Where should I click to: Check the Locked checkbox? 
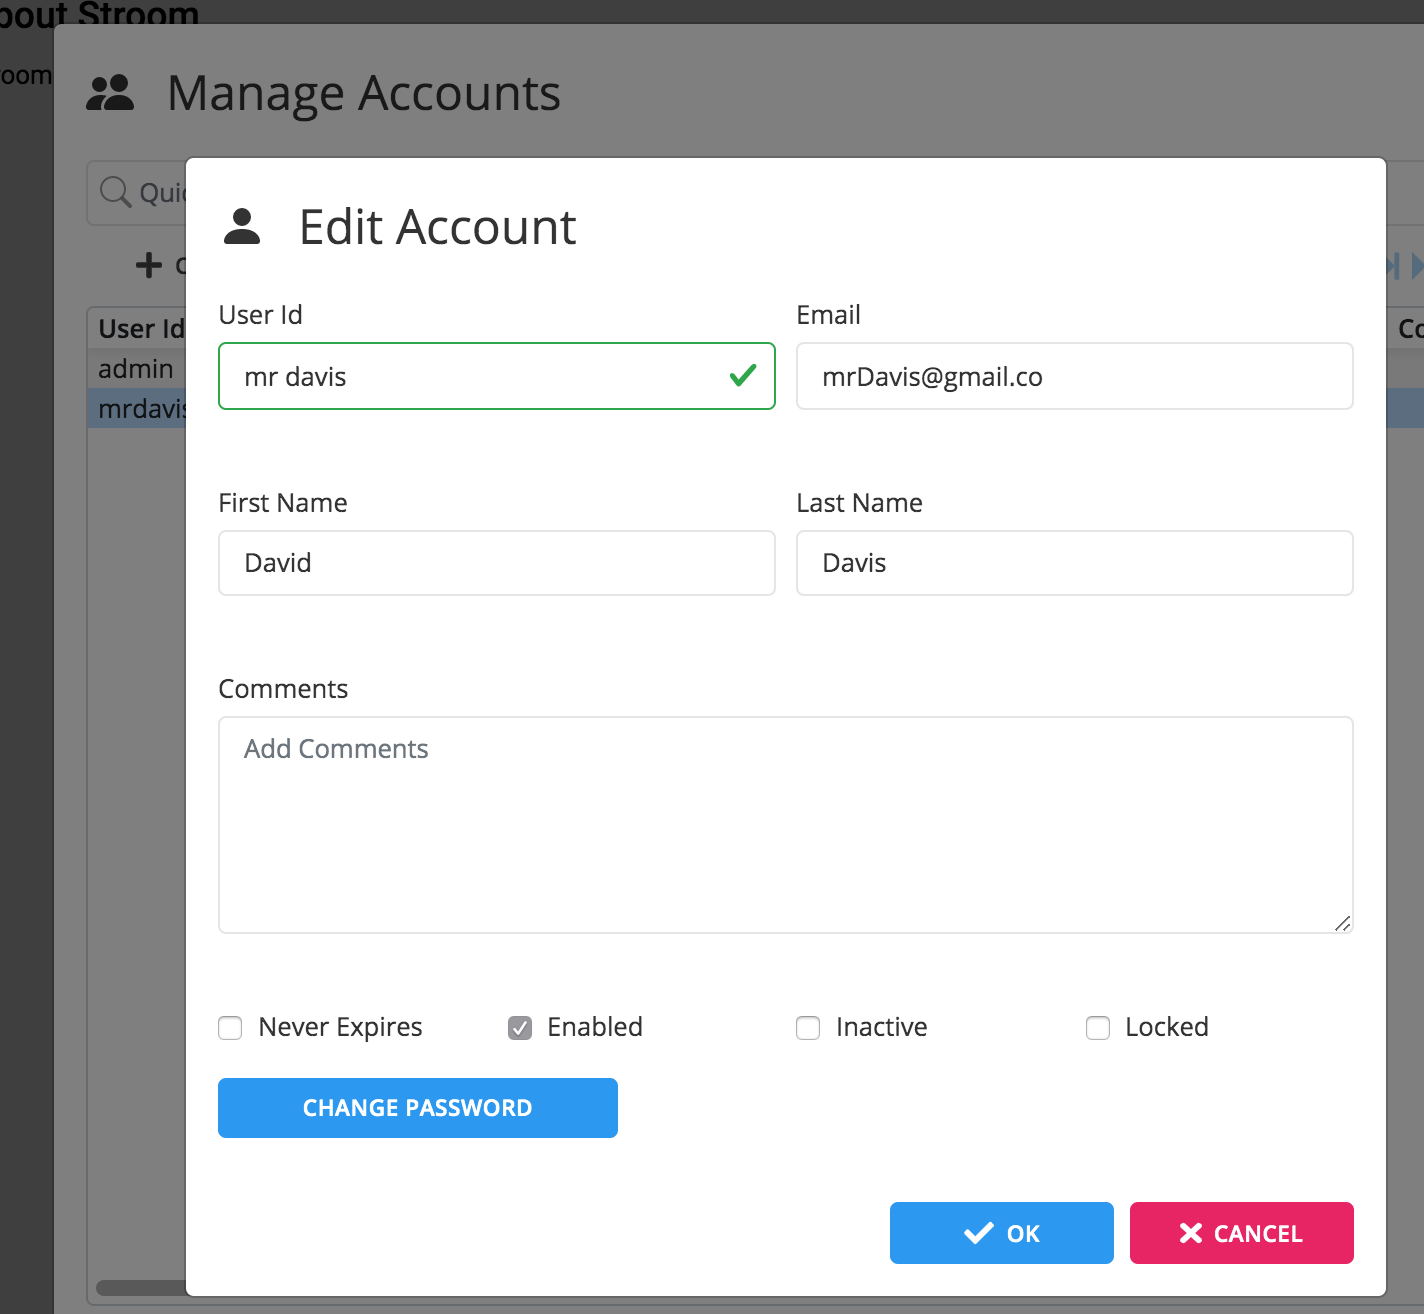pos(1098,1028)
